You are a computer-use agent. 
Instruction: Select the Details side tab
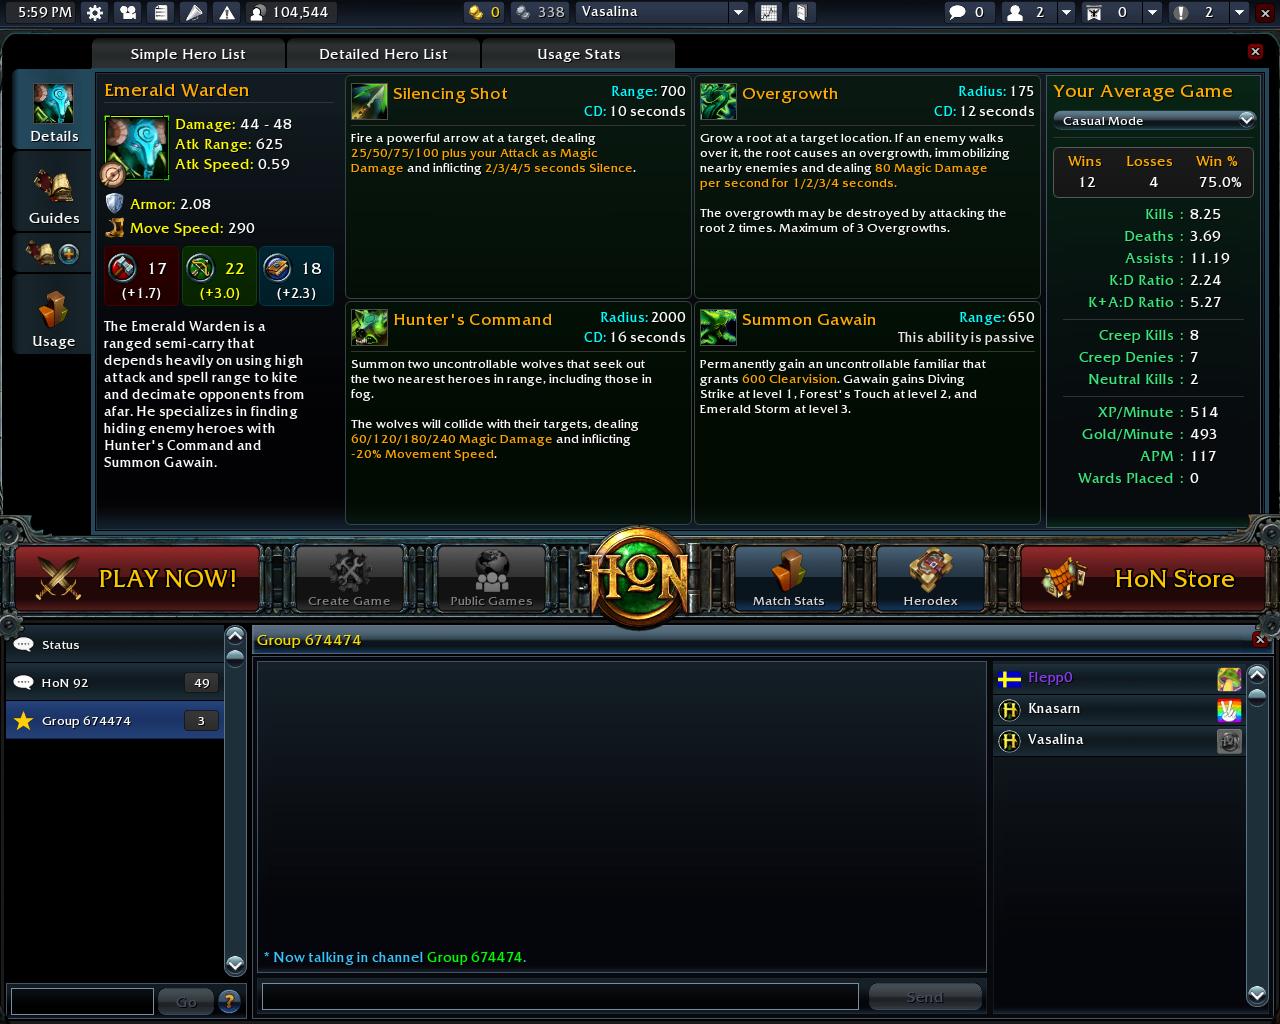click(x=53, y=112)
